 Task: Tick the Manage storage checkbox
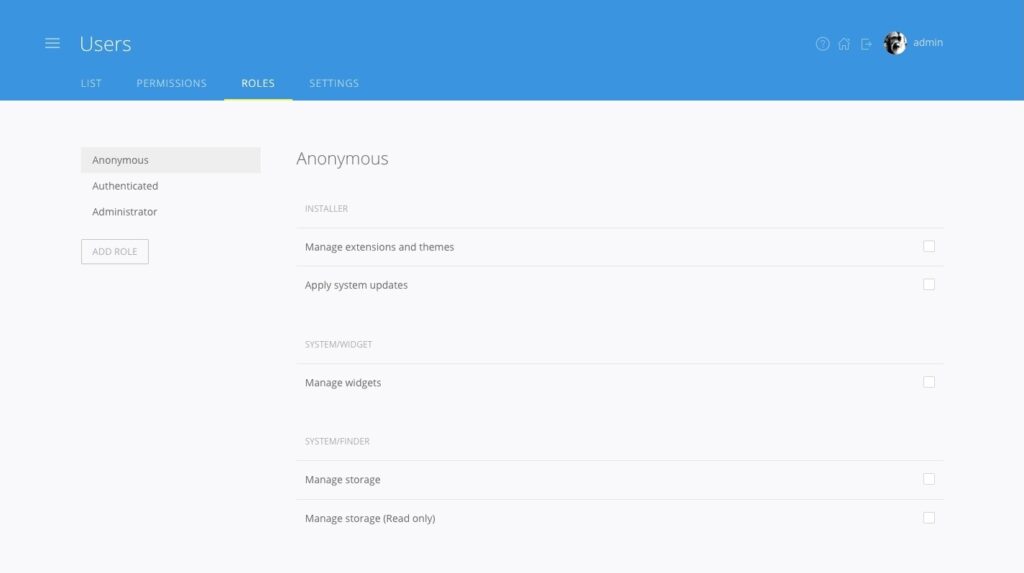(x=929, y=479)
